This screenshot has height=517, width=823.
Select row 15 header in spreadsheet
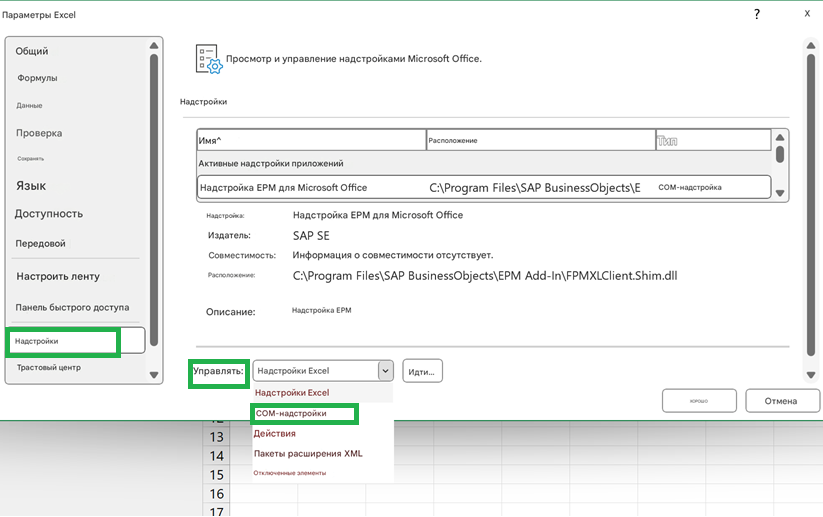216,474
